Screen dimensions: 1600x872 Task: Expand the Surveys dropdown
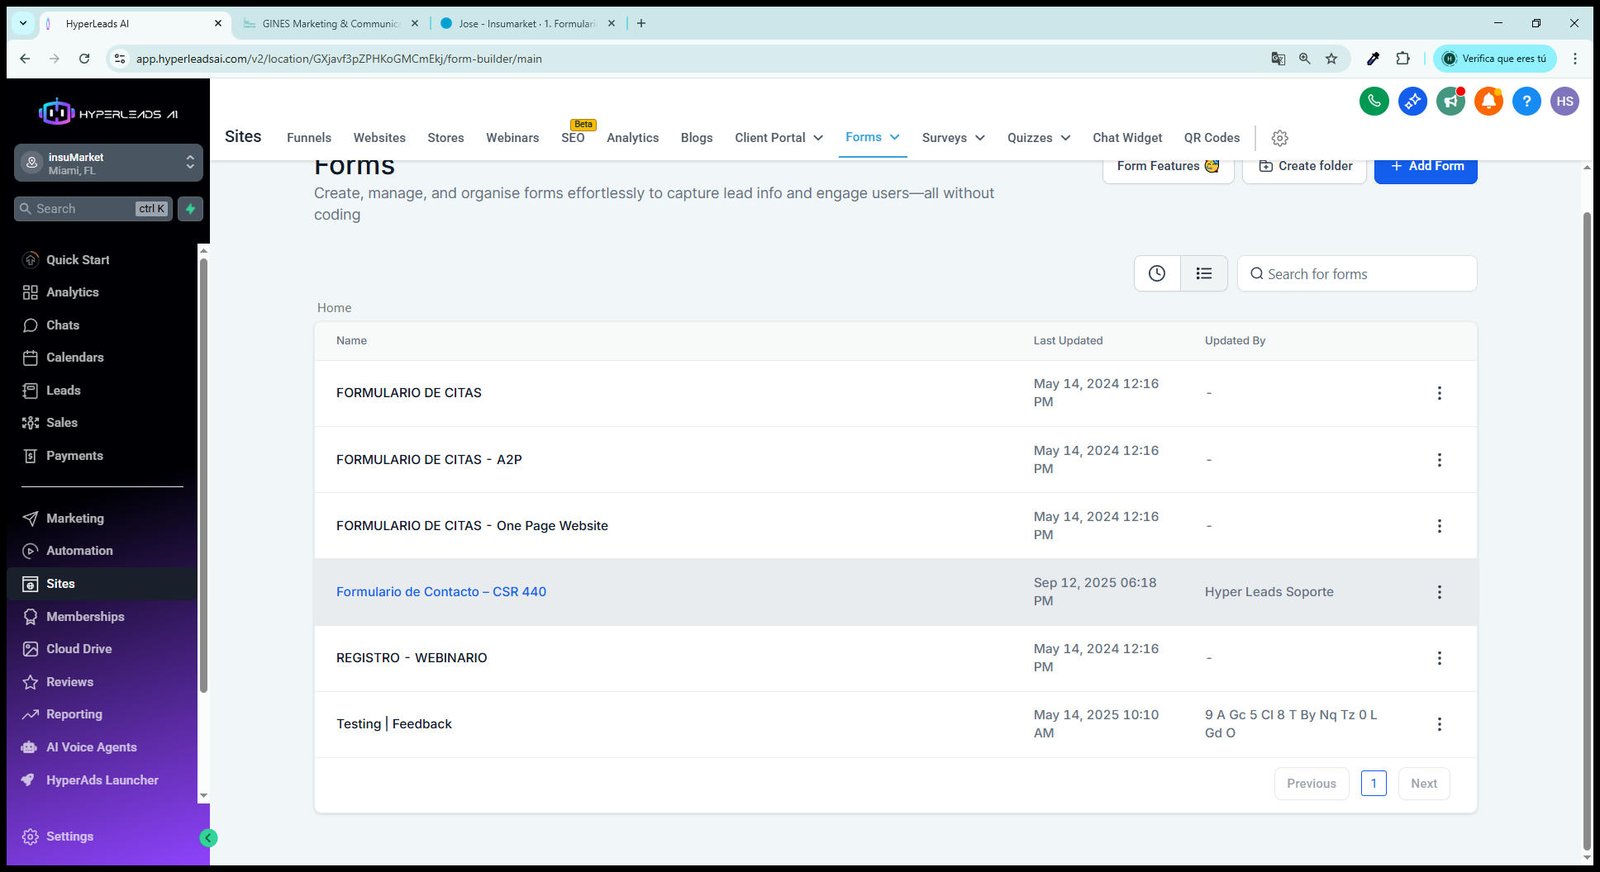coord(954,138)
